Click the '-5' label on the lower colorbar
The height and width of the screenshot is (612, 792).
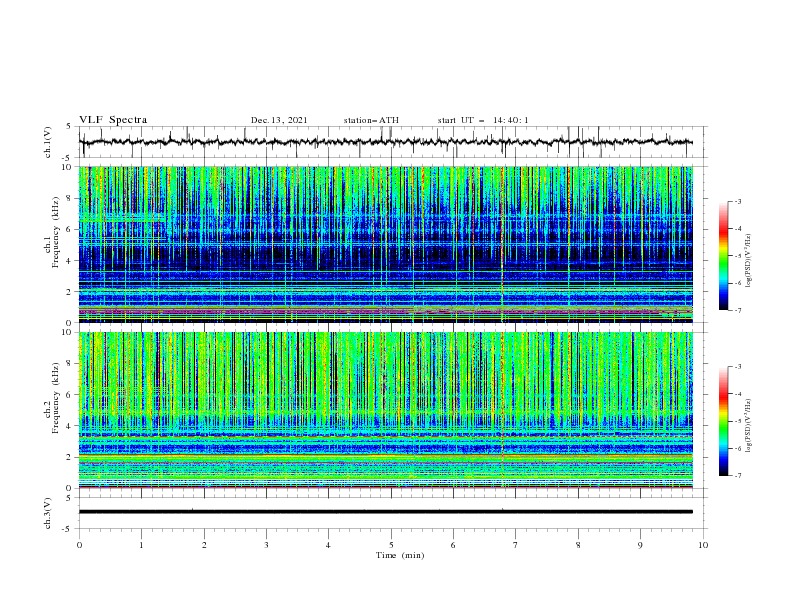tap(737, 421)
